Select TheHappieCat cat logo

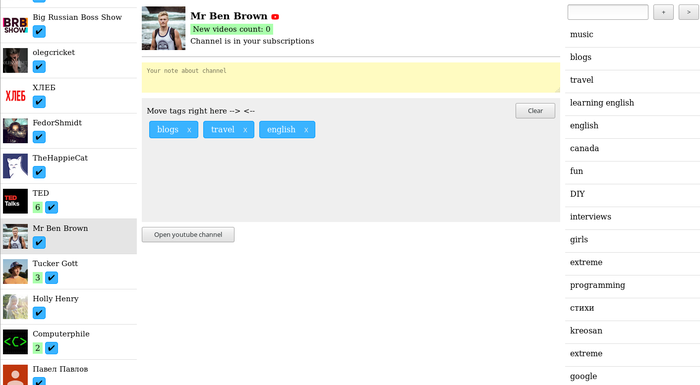[15, 166]
